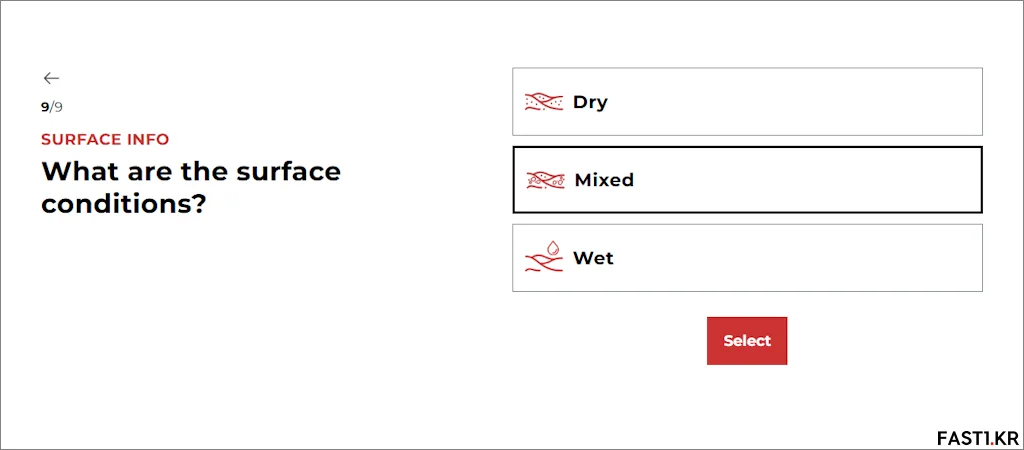Choose the Dry surface condition option
The width and height of the screenshot is (1024, 450).
pyautogui.click(x=747, y=102)
